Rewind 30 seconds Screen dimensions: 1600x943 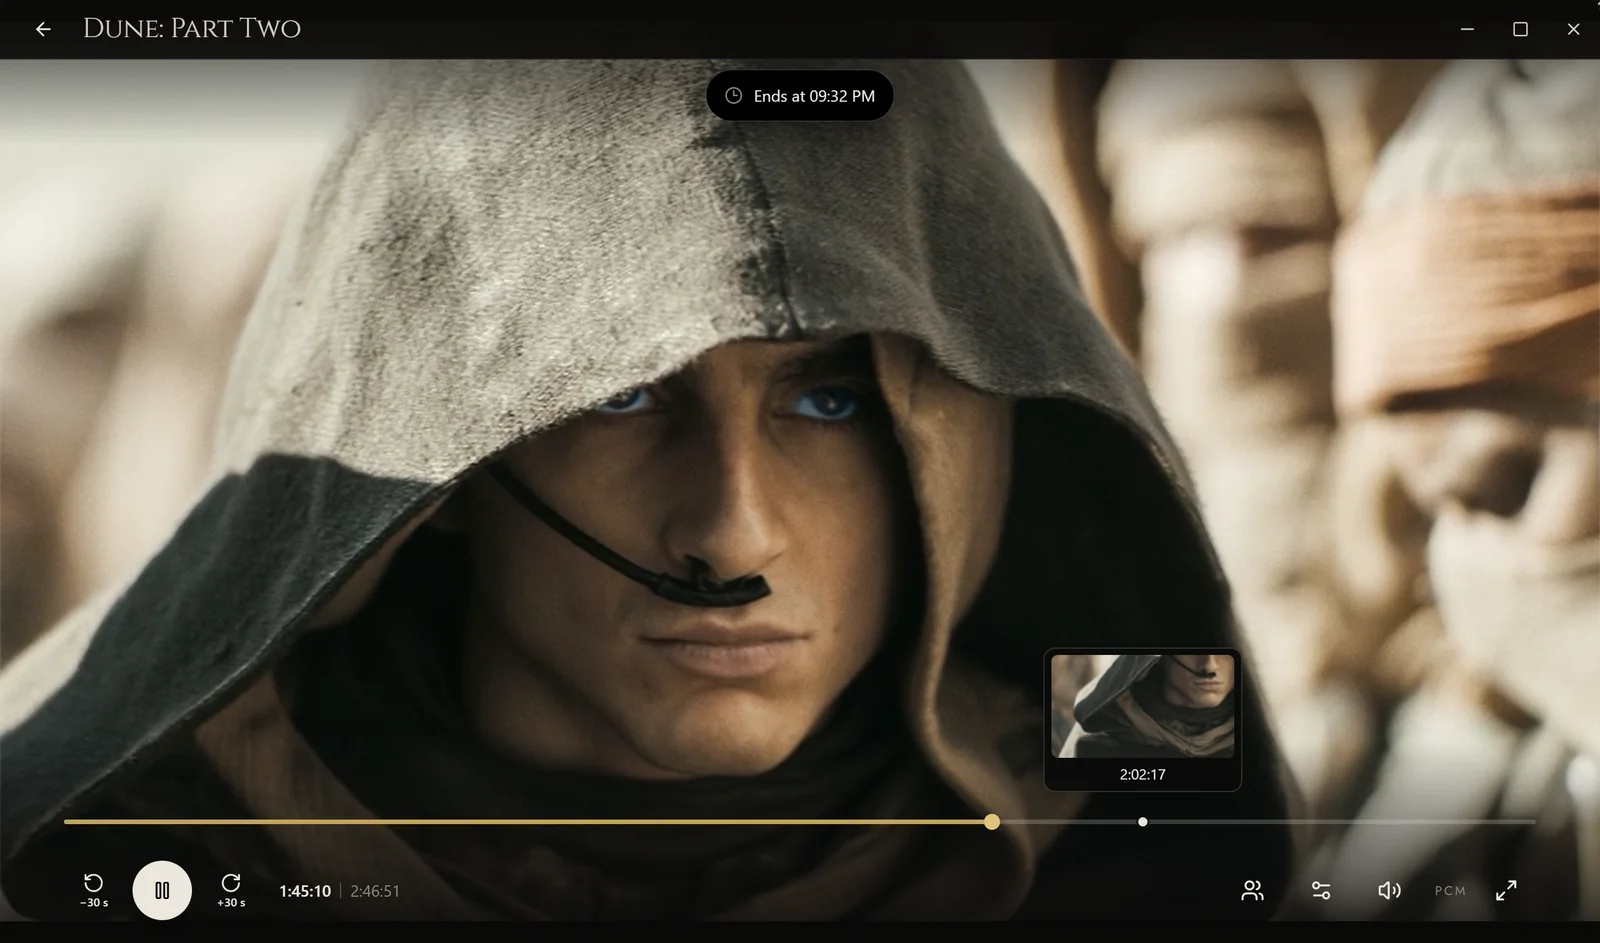click(x=93, y=890)
